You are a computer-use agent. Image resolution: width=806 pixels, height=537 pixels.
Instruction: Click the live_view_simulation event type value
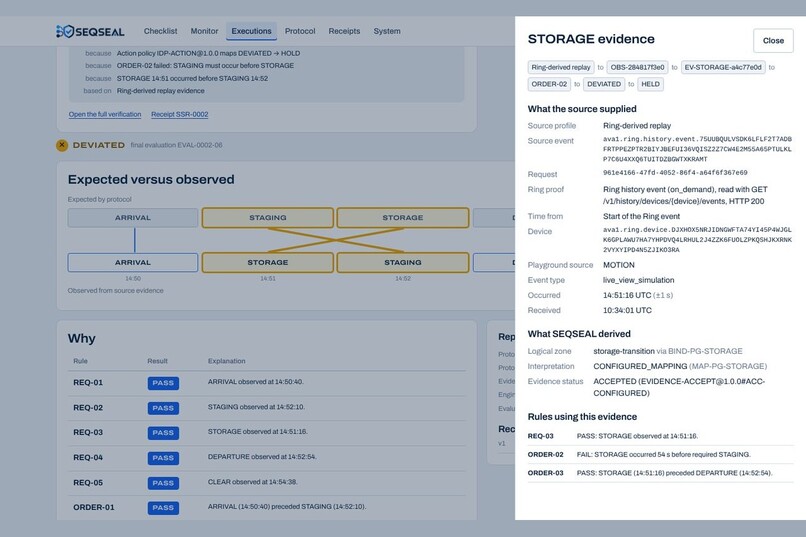pyautogui.click(x=638, y=280)
